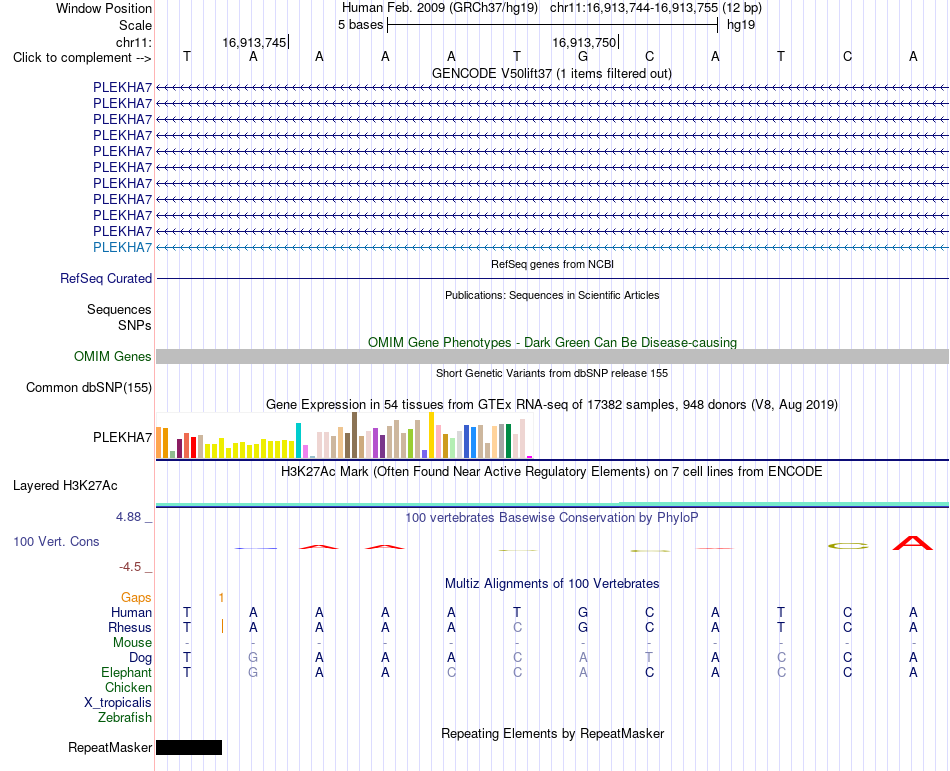Image resolution: width=950 pixels, height=771 pixels.
Task: Click the yellow C logo in PhyloP track
Action: (x=848, y=546)
